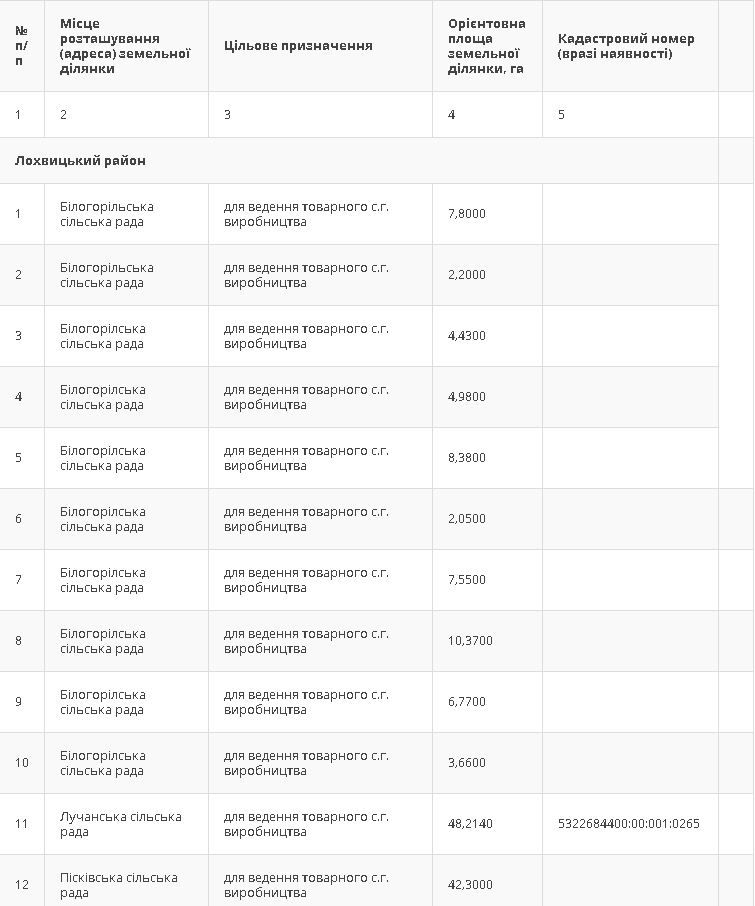Click the area cell reading 8,3800
Screen dimensions: 755x906
point(467,458)
